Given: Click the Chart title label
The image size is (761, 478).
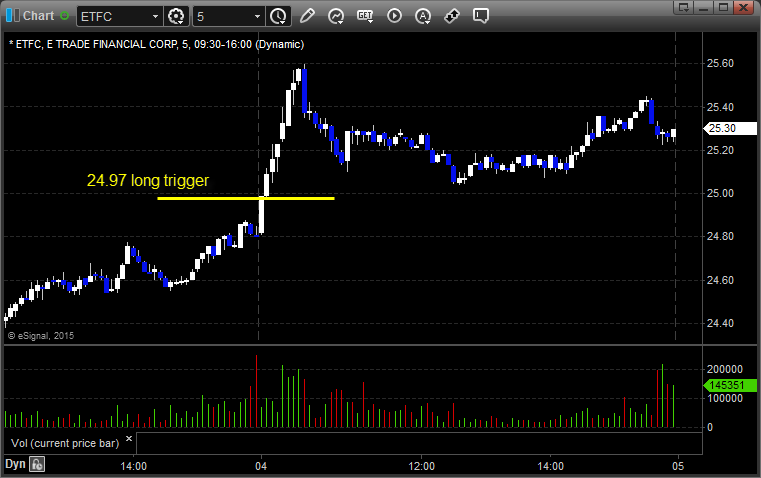Looking at the screenshot, I should (x=39, y=16).
